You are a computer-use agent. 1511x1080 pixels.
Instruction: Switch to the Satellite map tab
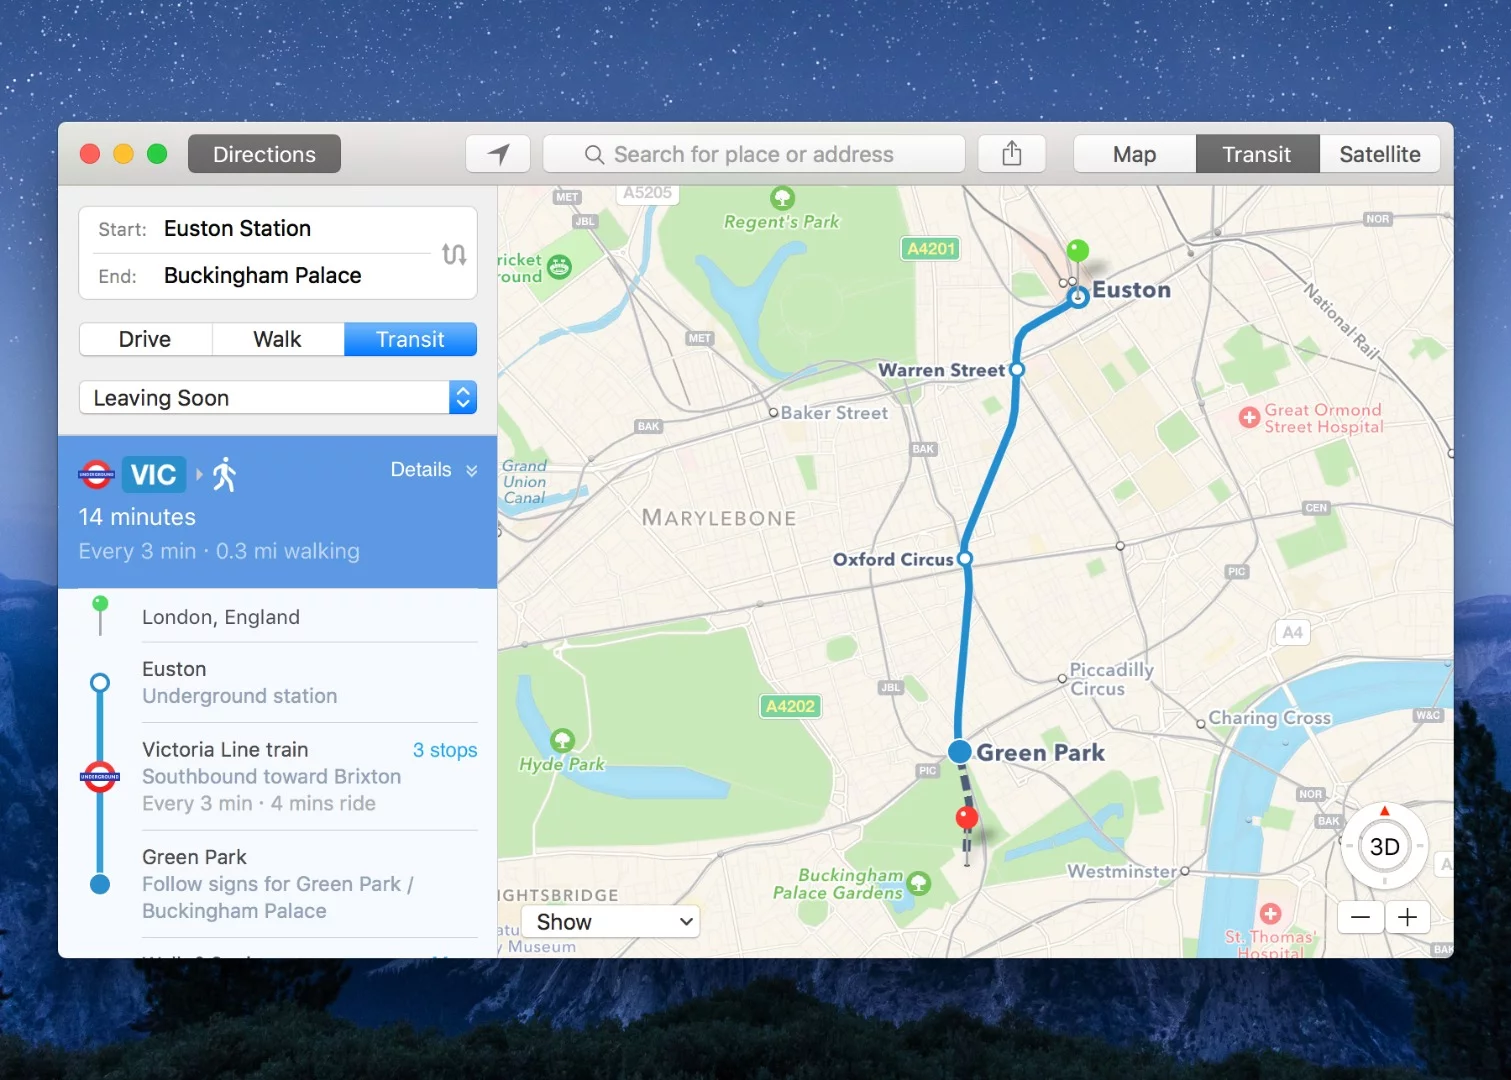(1380, 153)
